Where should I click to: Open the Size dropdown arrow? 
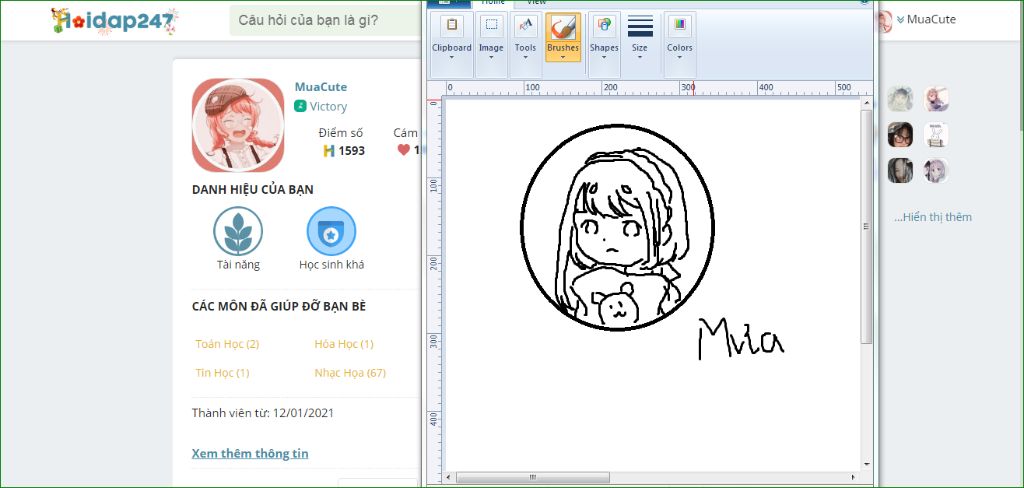[x=640, y=57]
